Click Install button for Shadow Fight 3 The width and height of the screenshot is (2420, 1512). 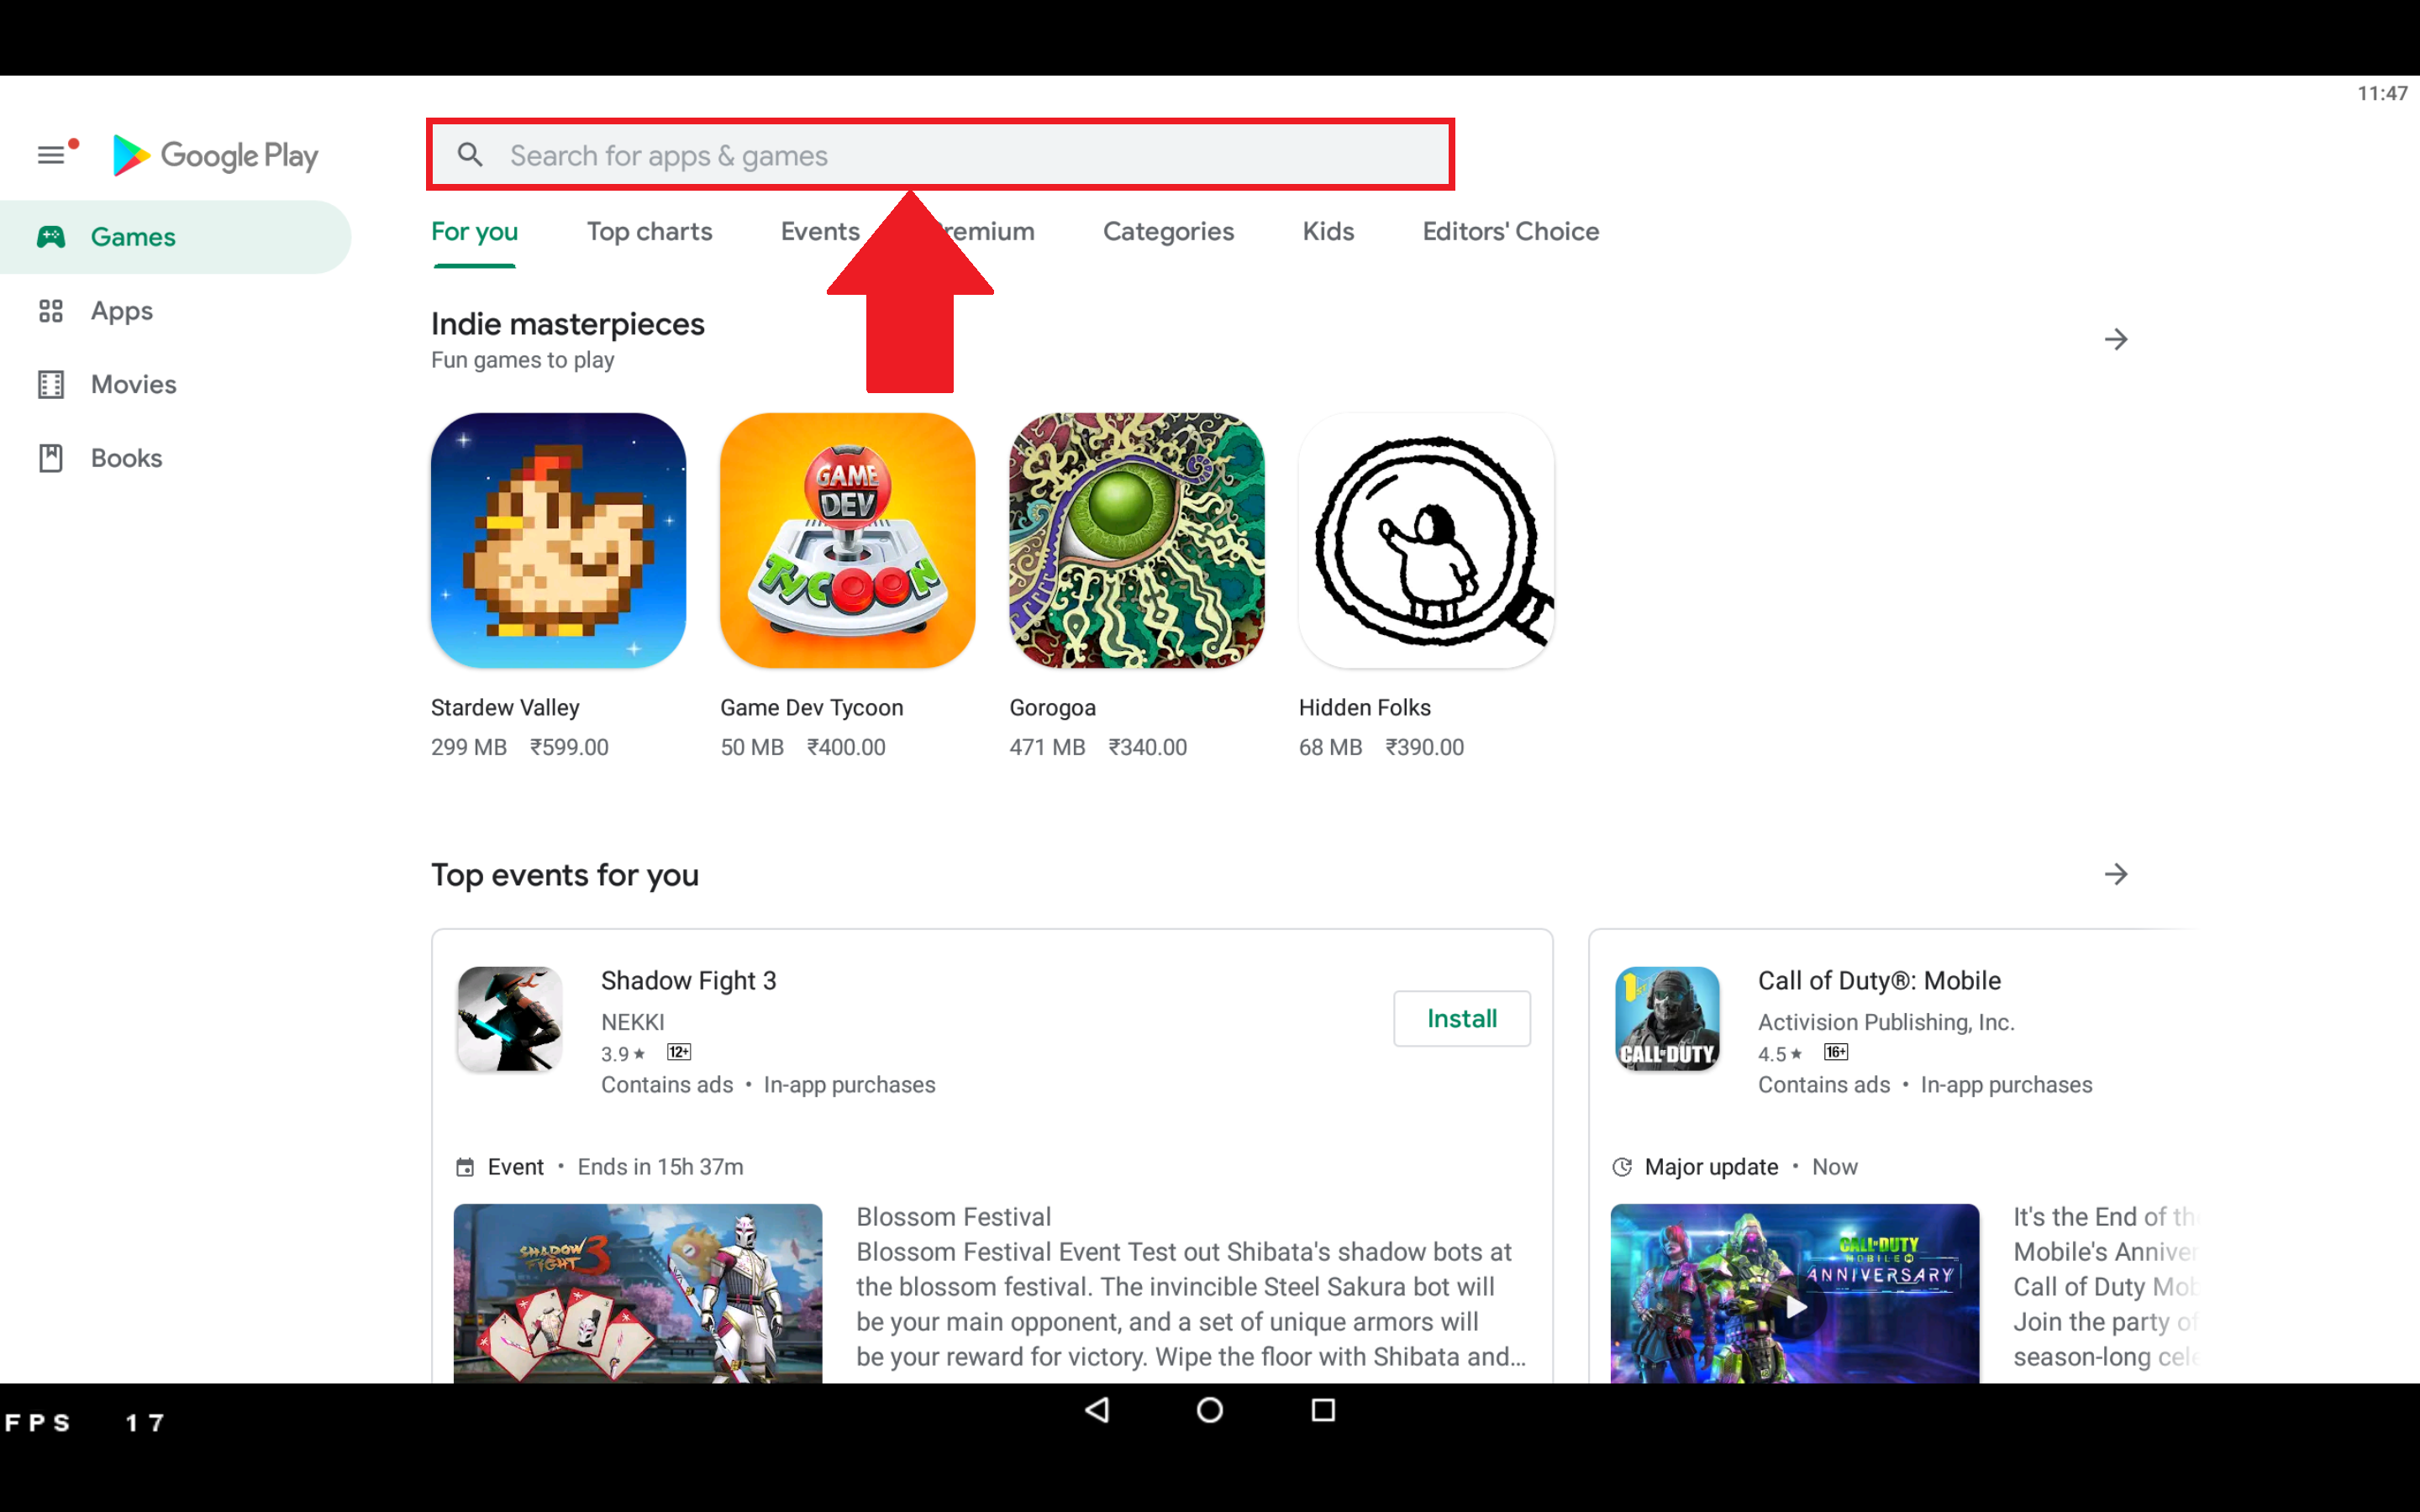point(1462,1017)
